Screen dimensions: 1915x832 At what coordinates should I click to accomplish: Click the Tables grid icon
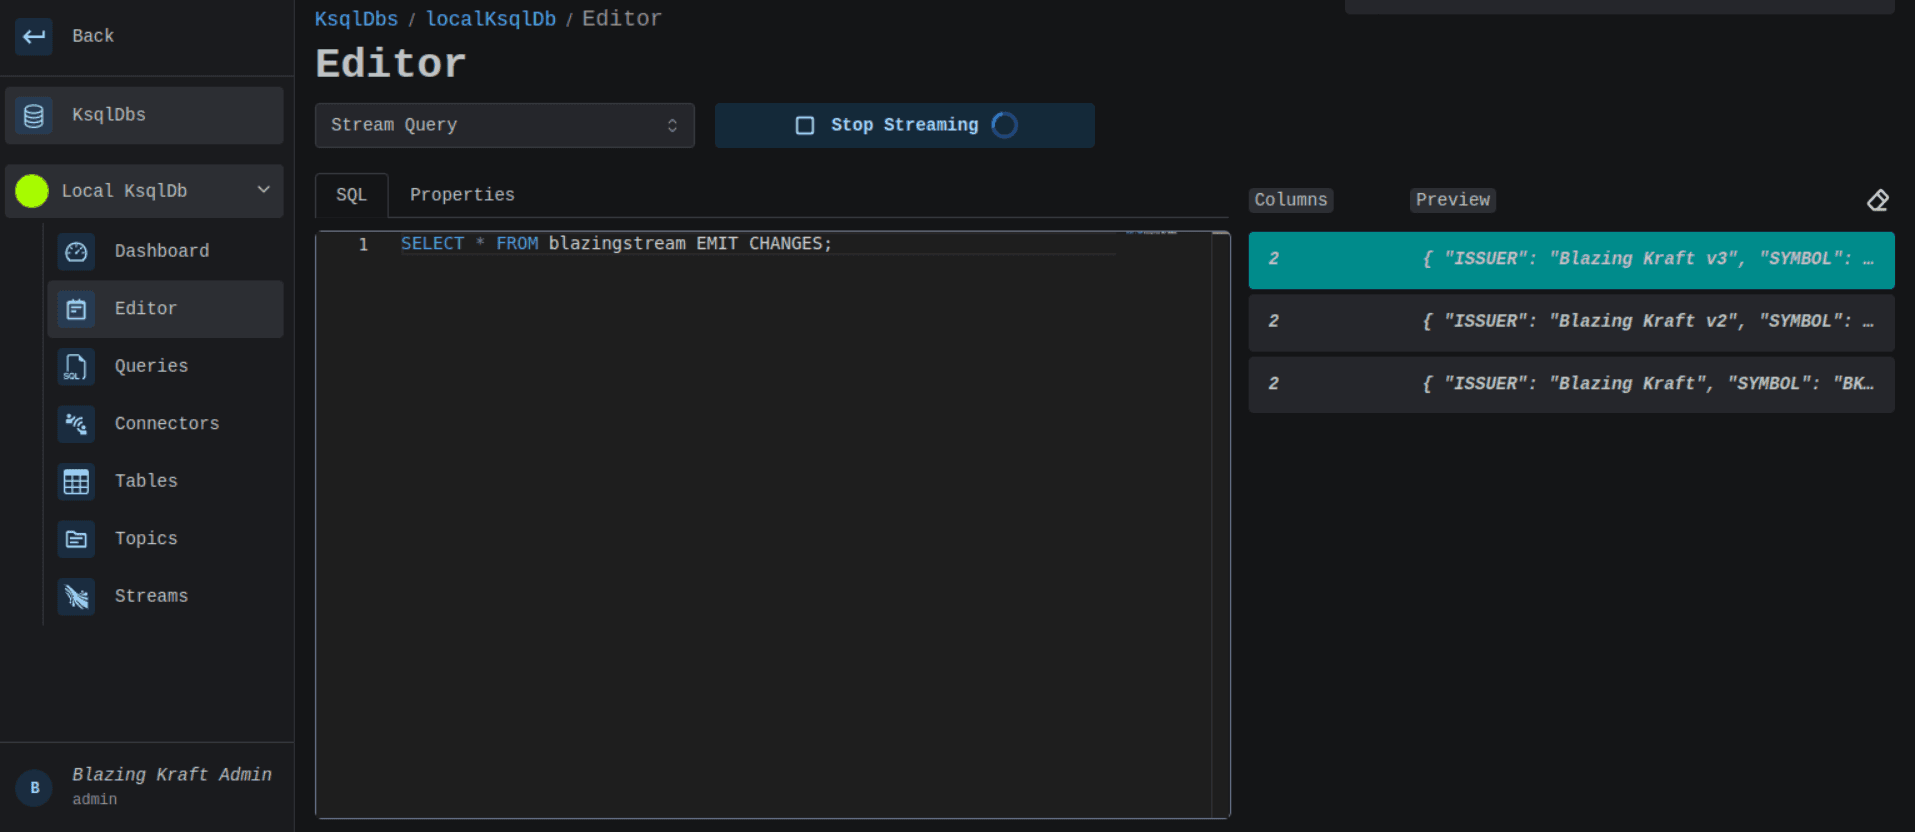[76, 482]
